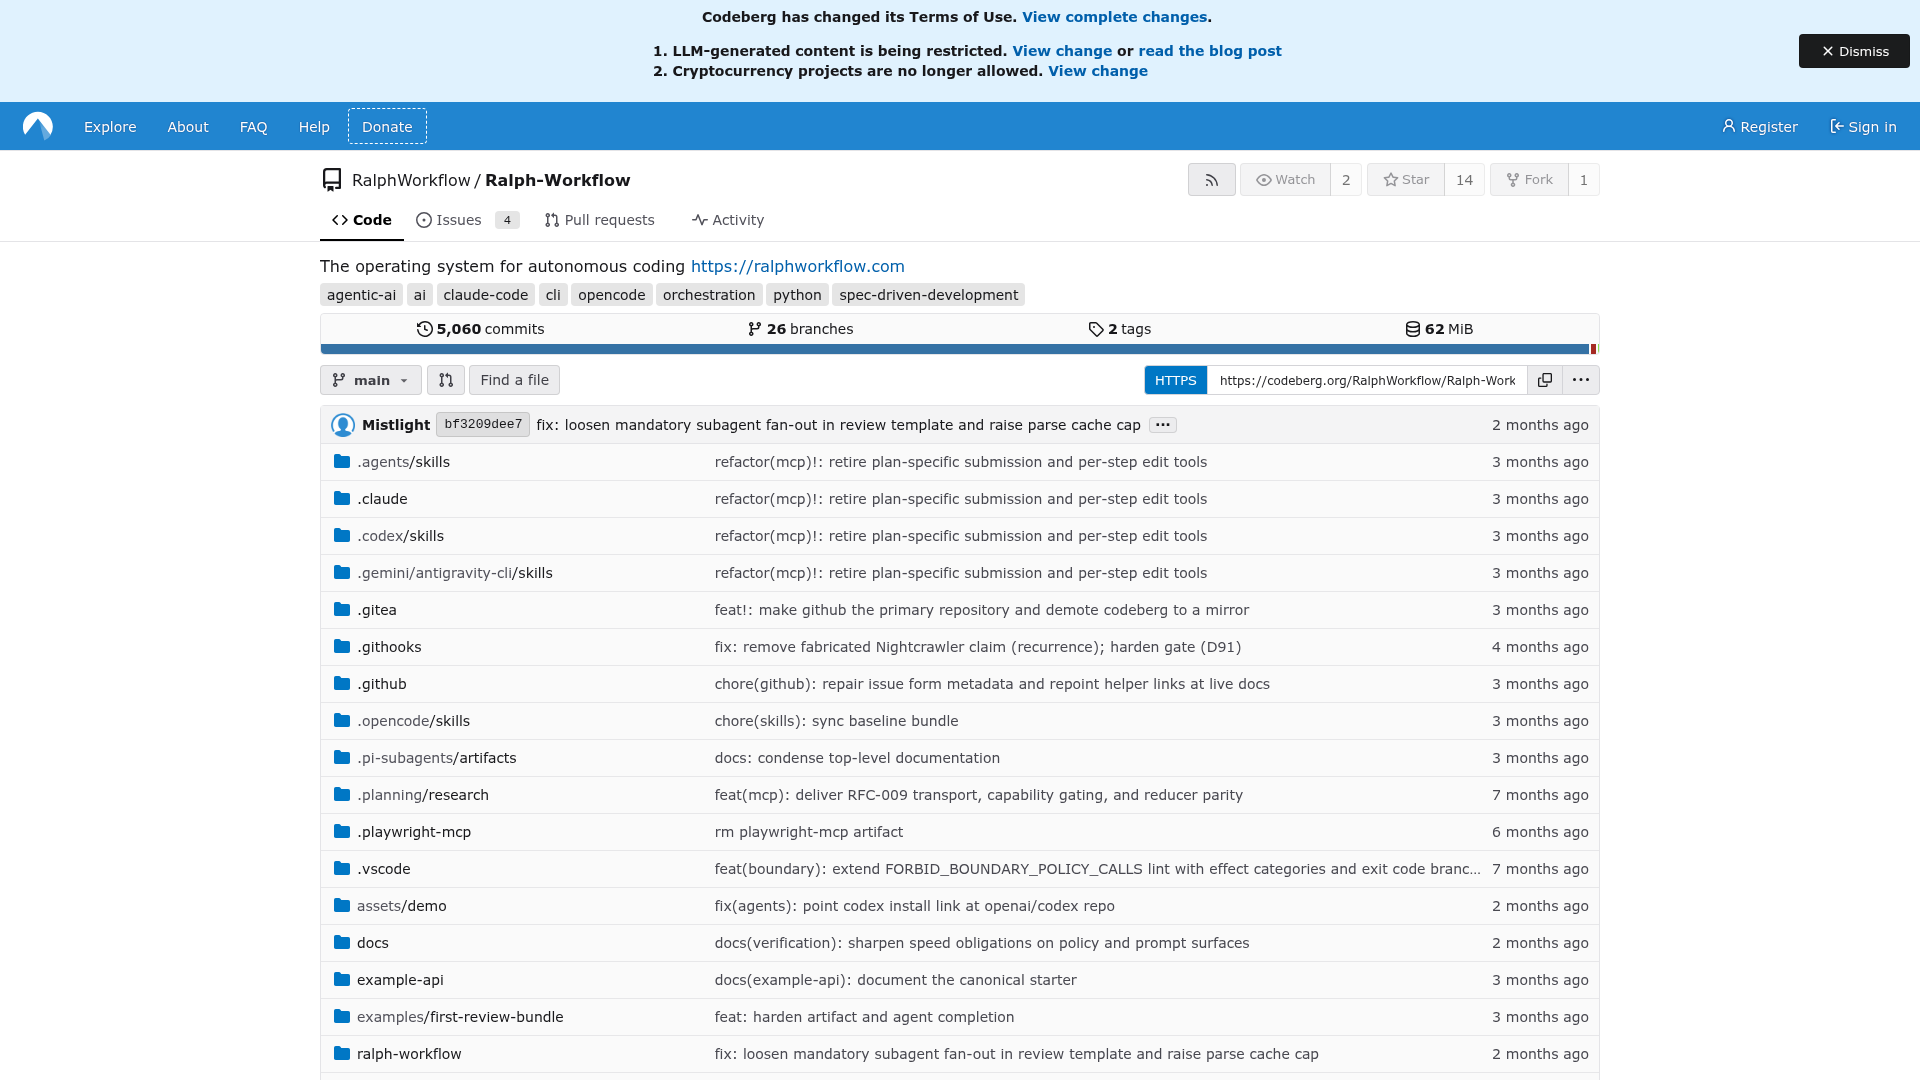Screen dimensions: 1920x1080
Task: Open the ralphworkflow.com link
Action: click(797, 266)
